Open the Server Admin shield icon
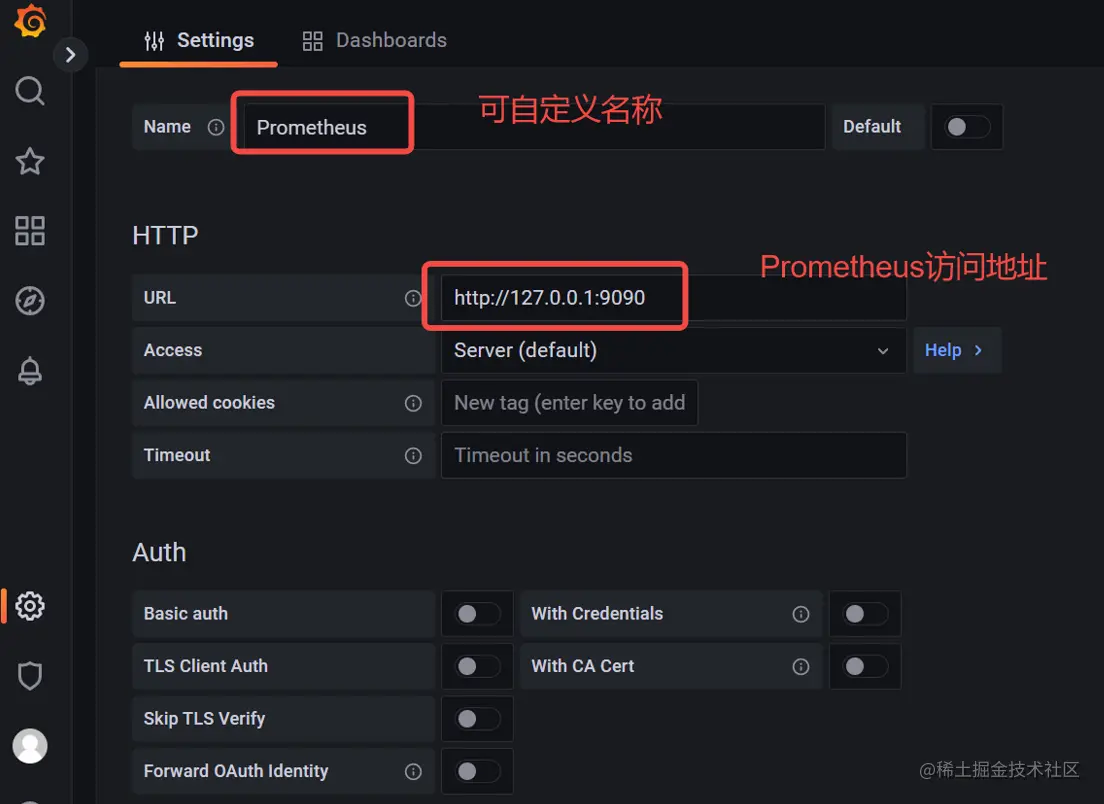This screenshot has height=804, width=1104. pyautogui.click(x=30, y=676)
